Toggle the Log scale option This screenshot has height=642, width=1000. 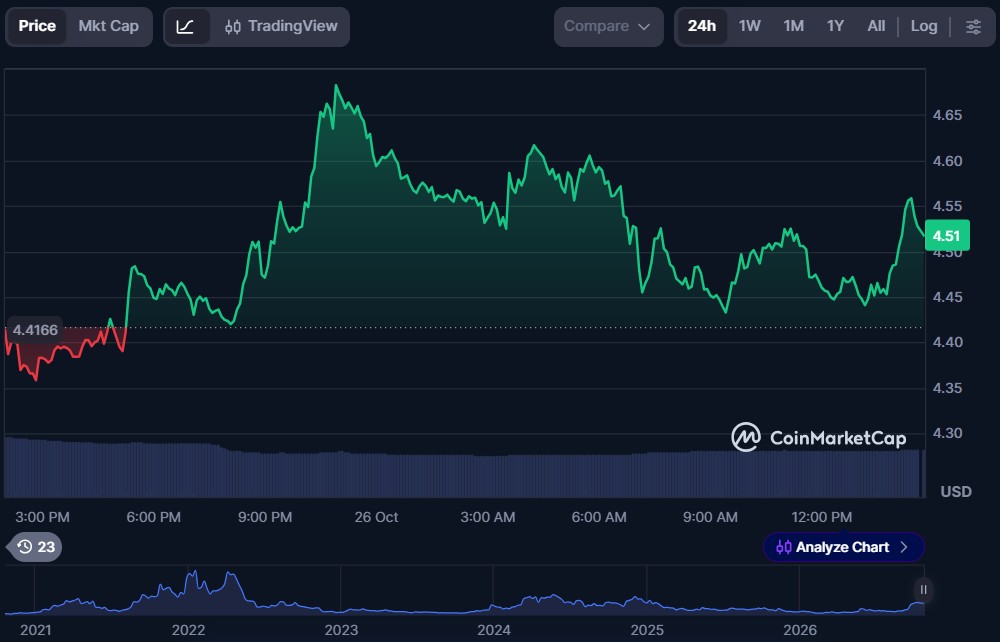click(923, 26)
